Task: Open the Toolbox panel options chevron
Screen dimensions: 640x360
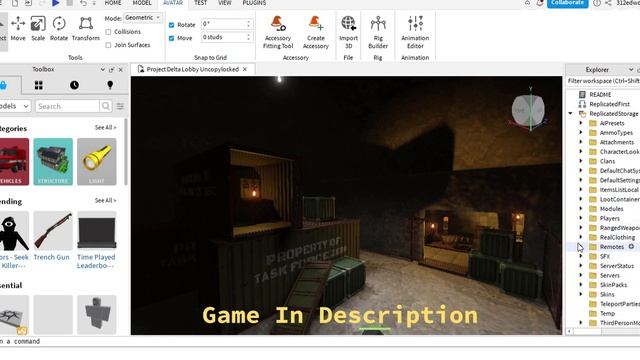Action: 102,70
